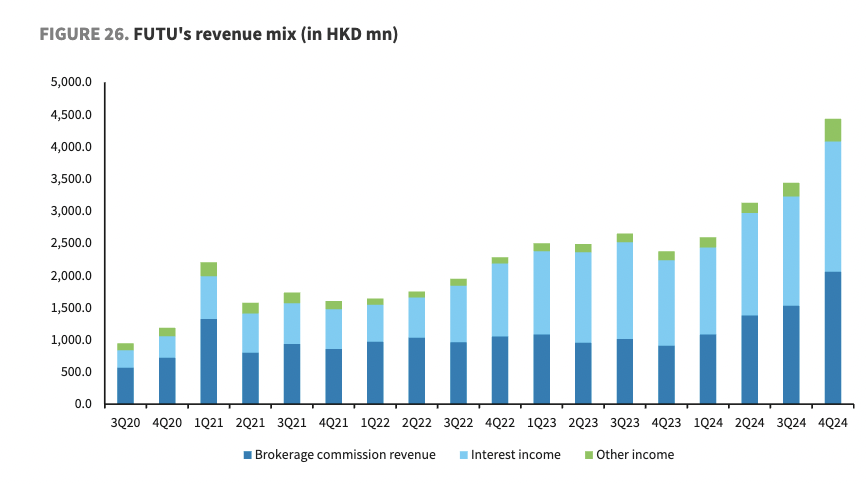The image size is (866, 484).
Task: Click the 3Q24 dark blue brokerage segment
Action: click(791, 354)
